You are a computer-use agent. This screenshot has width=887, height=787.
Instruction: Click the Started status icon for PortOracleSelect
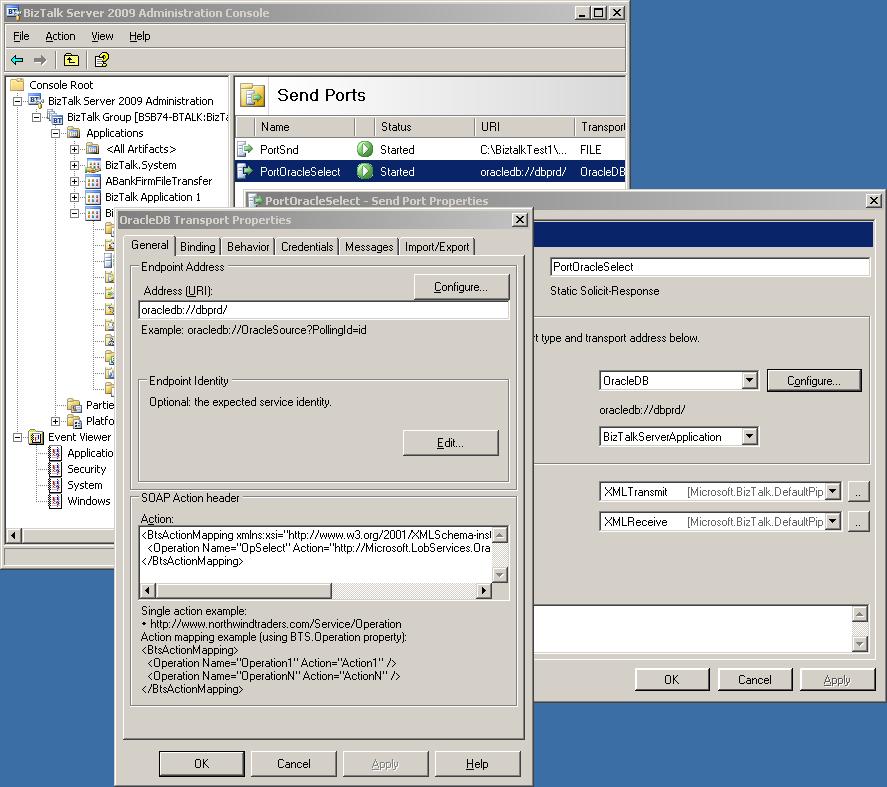(365, 171)
